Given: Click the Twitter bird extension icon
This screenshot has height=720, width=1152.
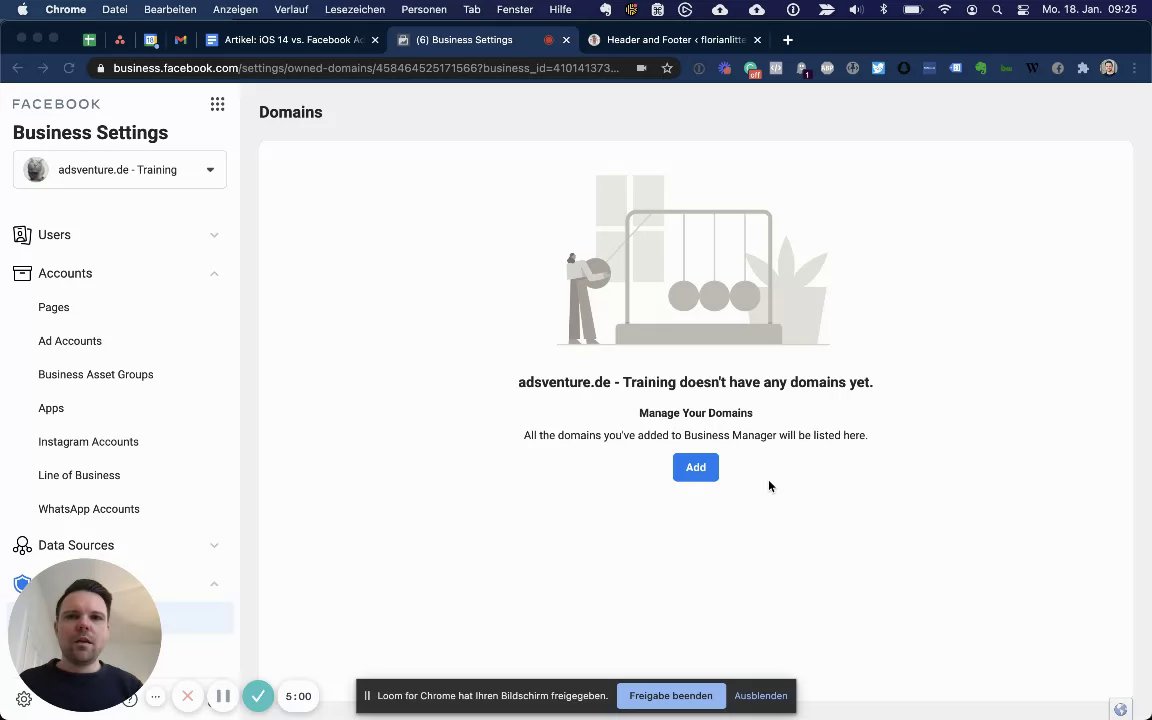Looking at the screenshot, I should (878, 68).
